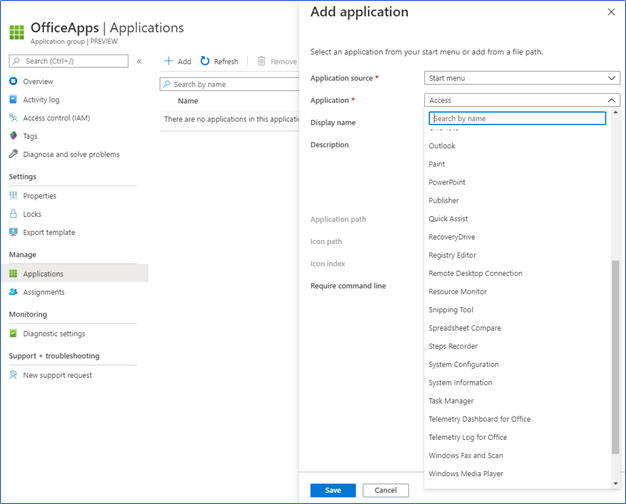
Task: Collapse the sidebar with double chevron
Action: (139, 61)
